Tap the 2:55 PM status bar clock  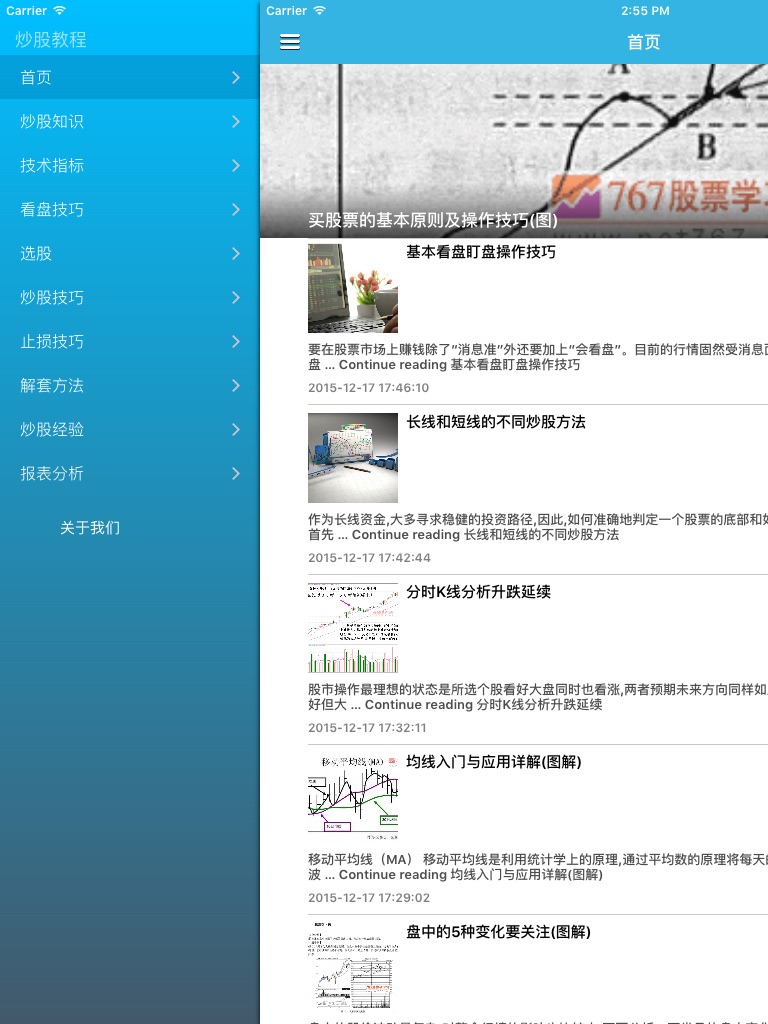[x=645, y=11]
